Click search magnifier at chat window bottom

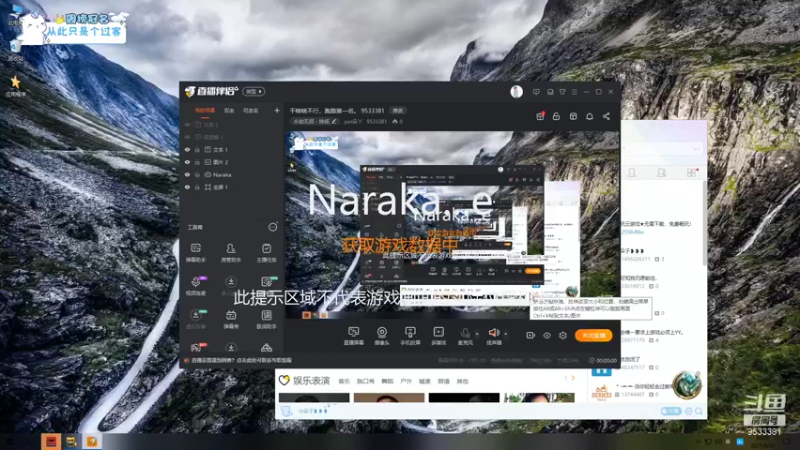tap(698, 411)
